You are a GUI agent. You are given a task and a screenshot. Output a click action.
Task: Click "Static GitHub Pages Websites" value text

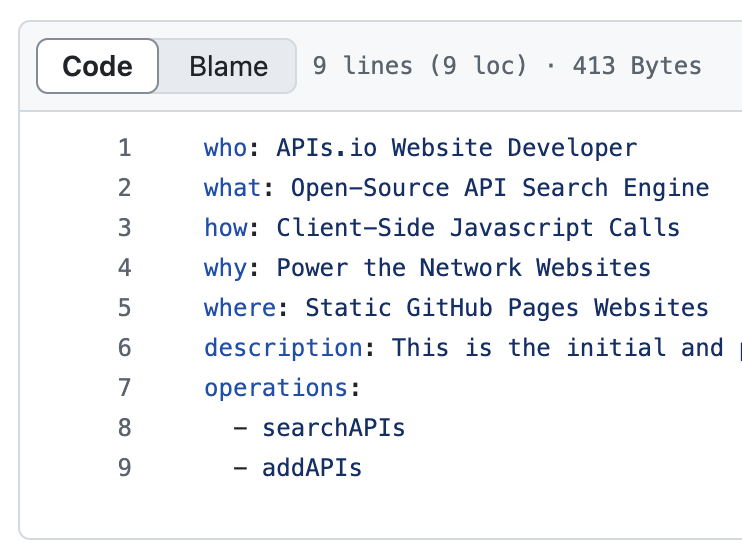click(x=506, y=308)
